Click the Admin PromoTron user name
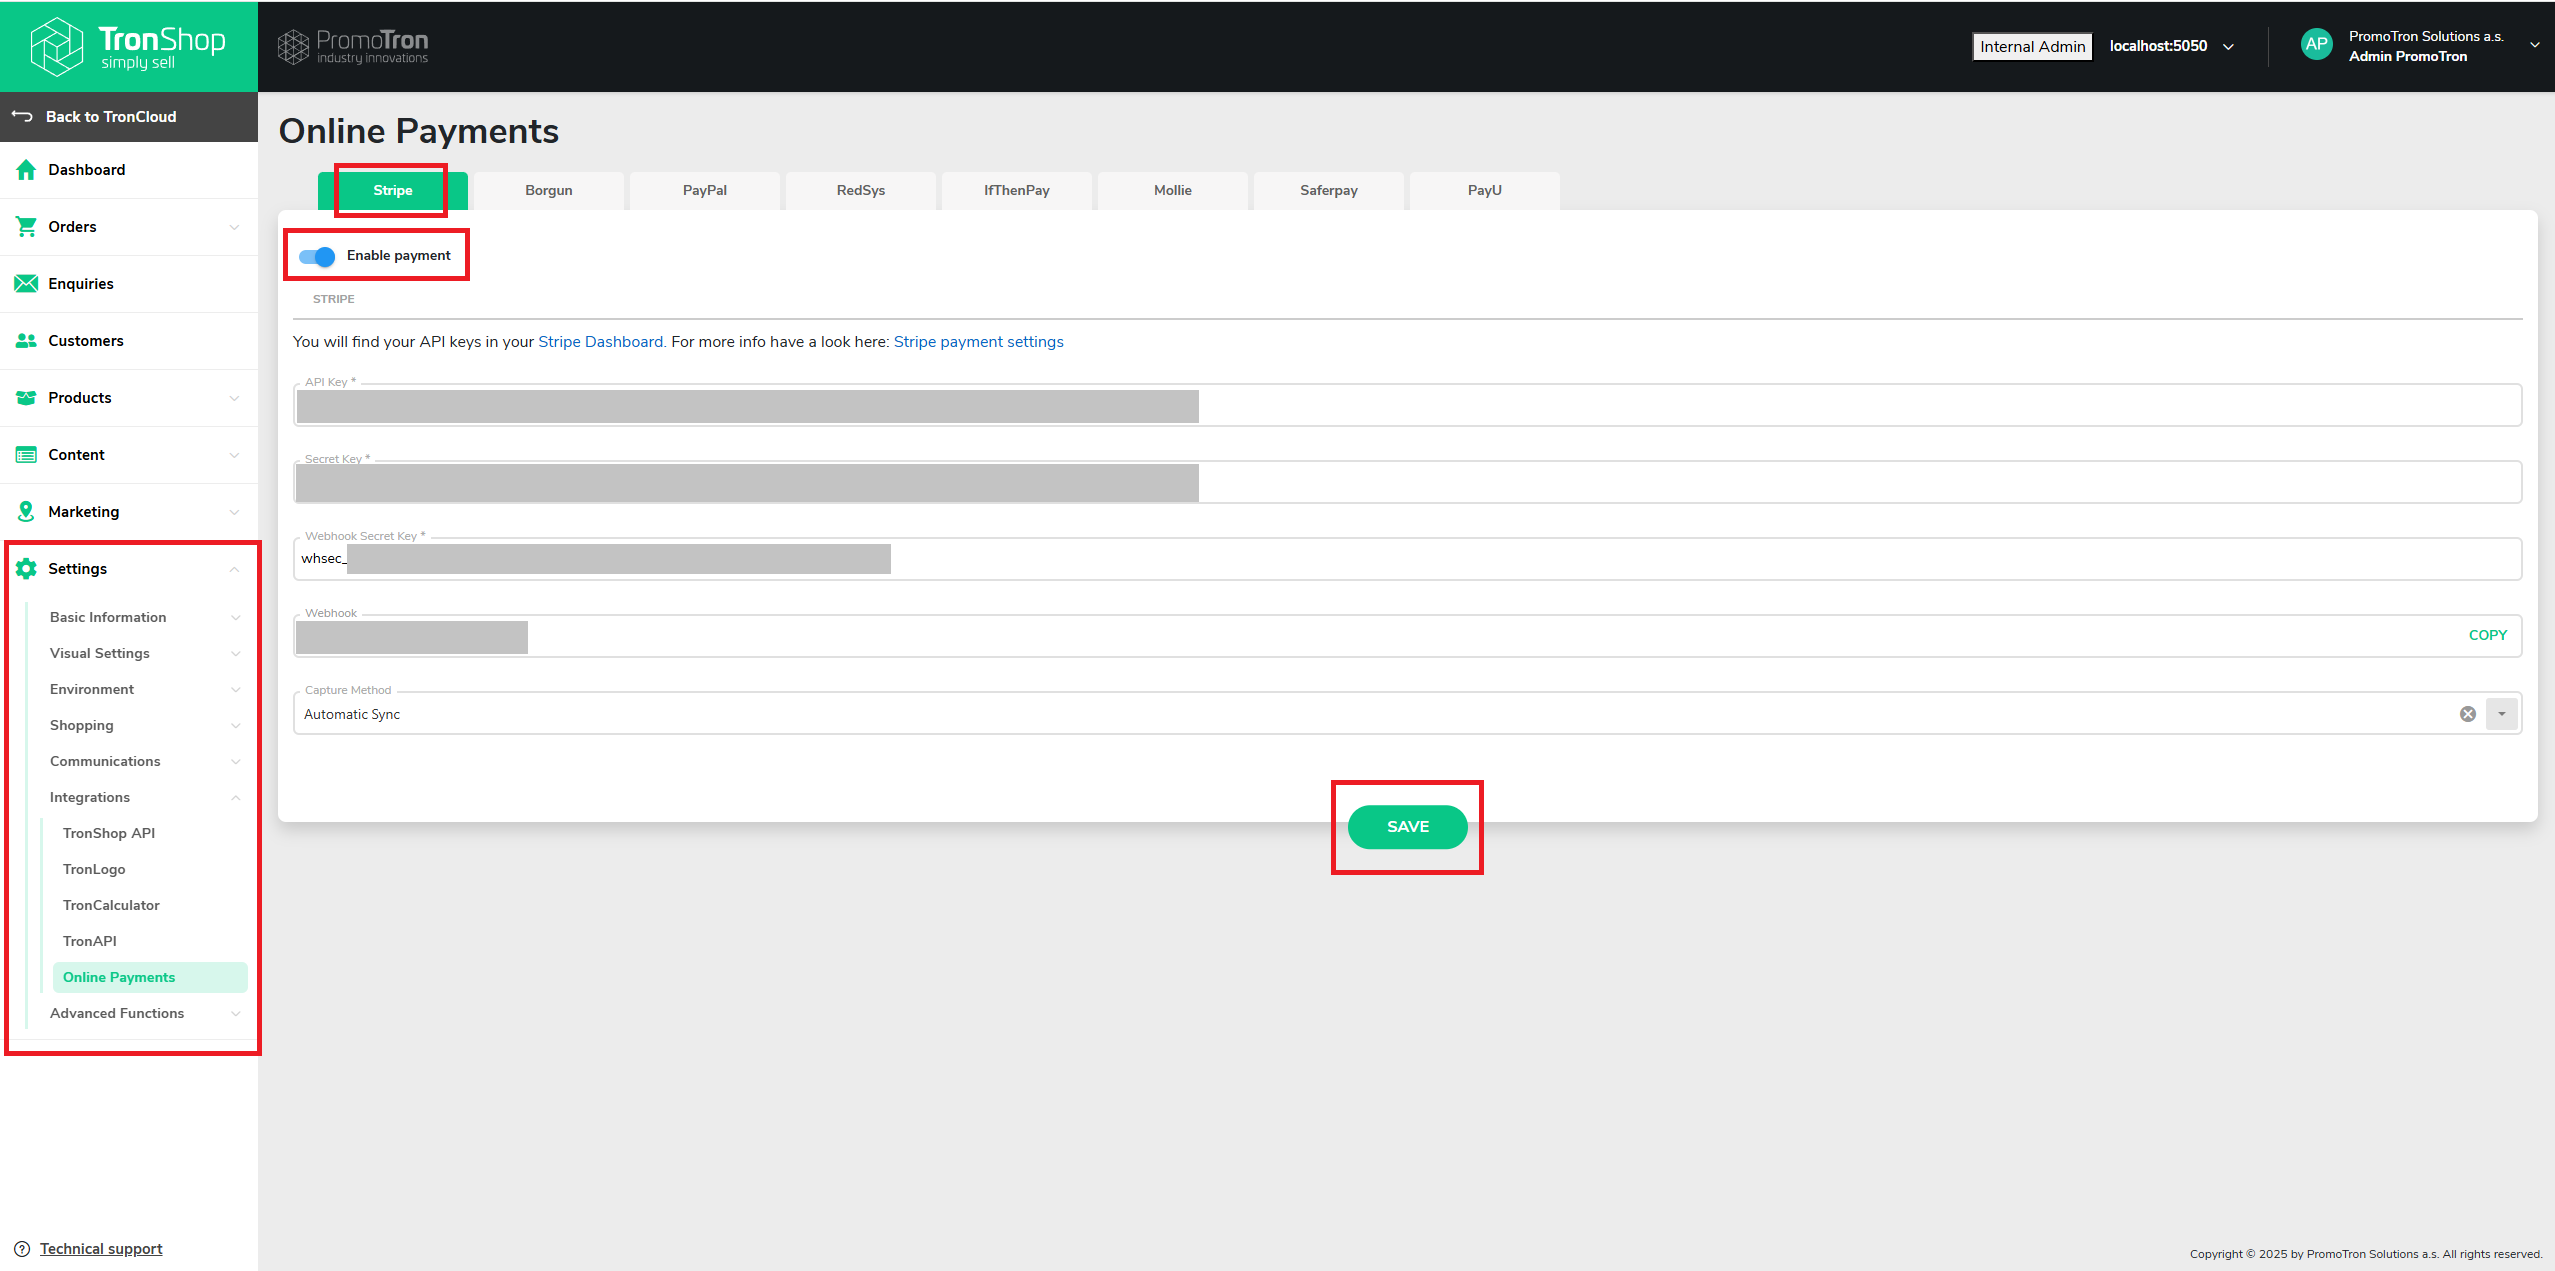Image resolution: width=2555 pixels, height=1271 pixels. pos(2408,57)
